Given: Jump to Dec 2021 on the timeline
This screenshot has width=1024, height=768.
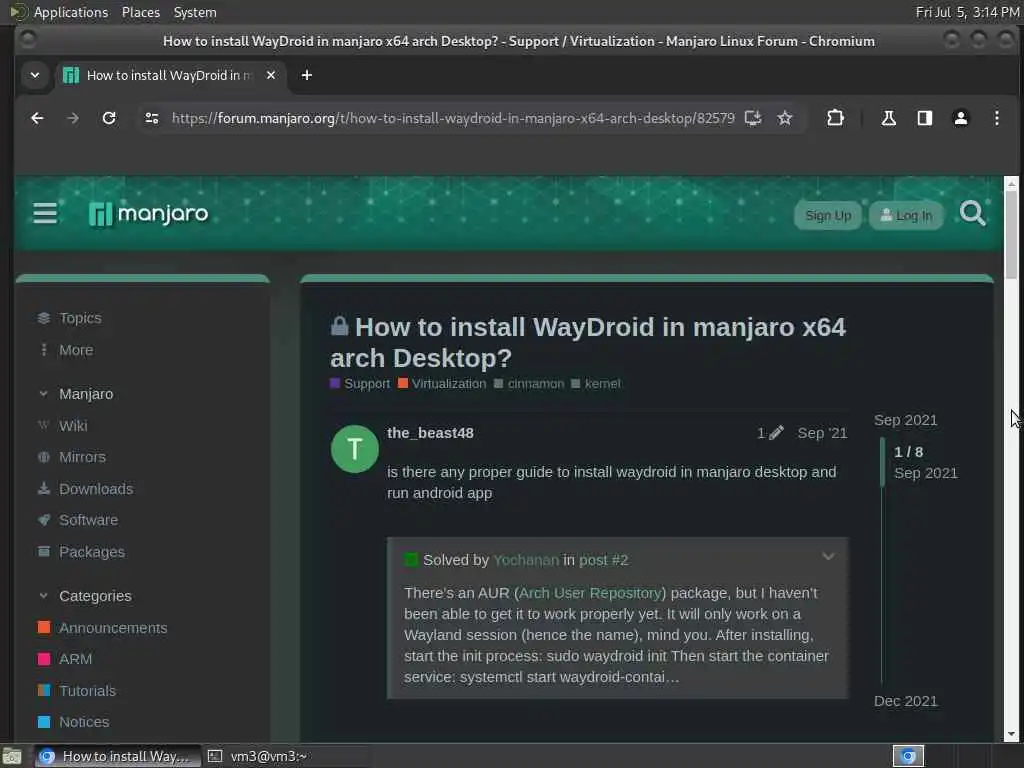Looking at the screenshot, I should pos(906,701).
